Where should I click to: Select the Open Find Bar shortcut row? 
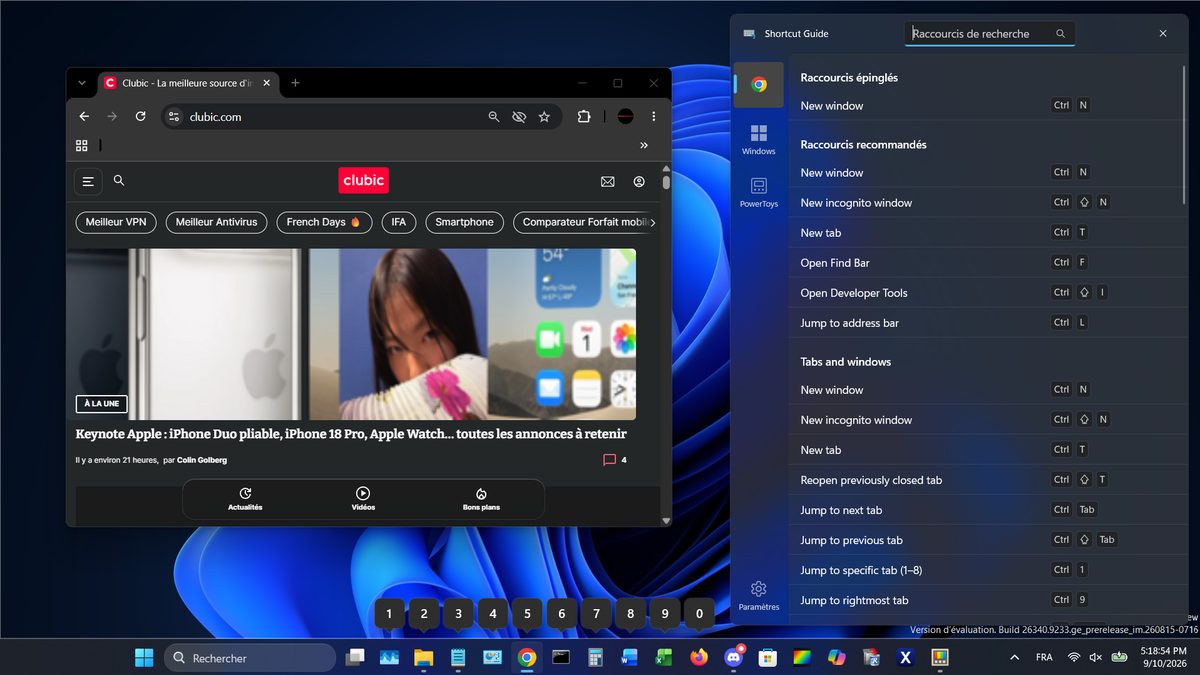click(988, 263)
